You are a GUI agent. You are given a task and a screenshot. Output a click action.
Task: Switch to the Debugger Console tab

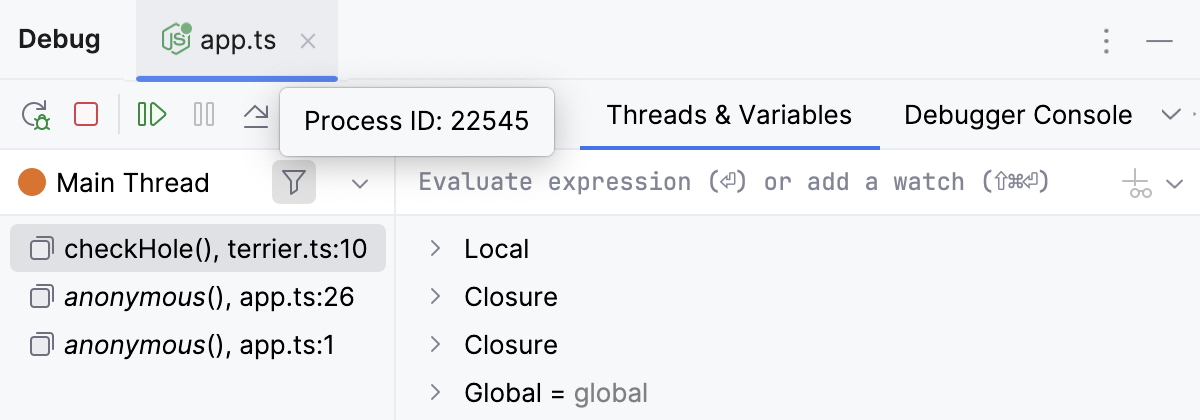coord(1018,115)
